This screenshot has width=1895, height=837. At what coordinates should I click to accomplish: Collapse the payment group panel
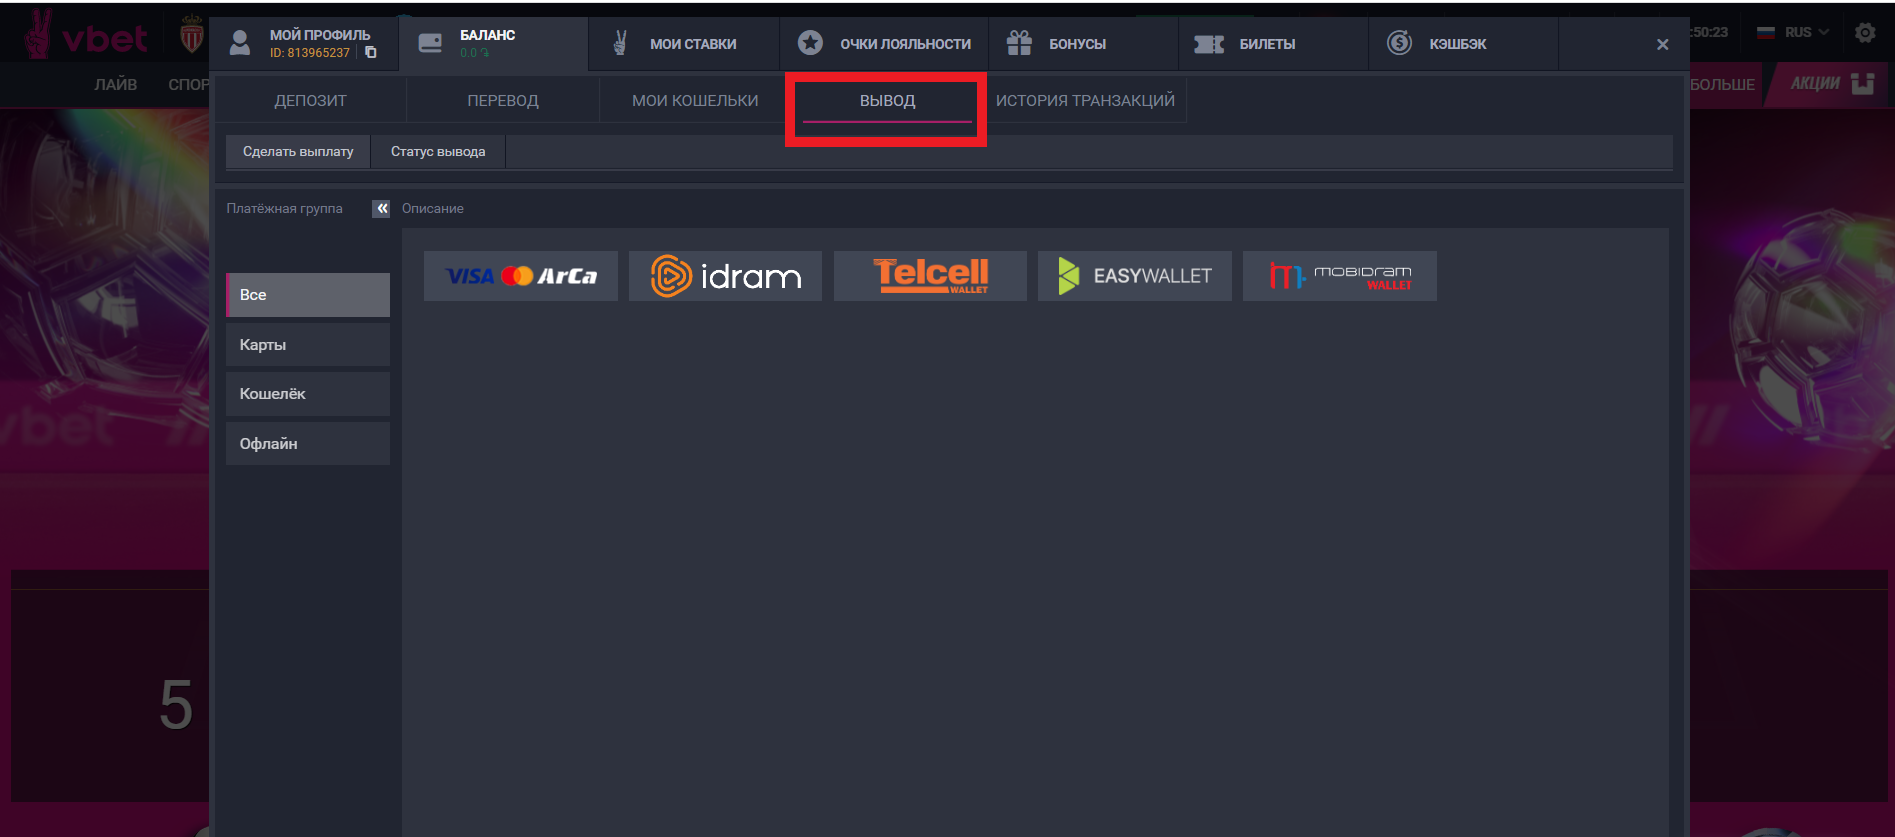coord(381,208)
